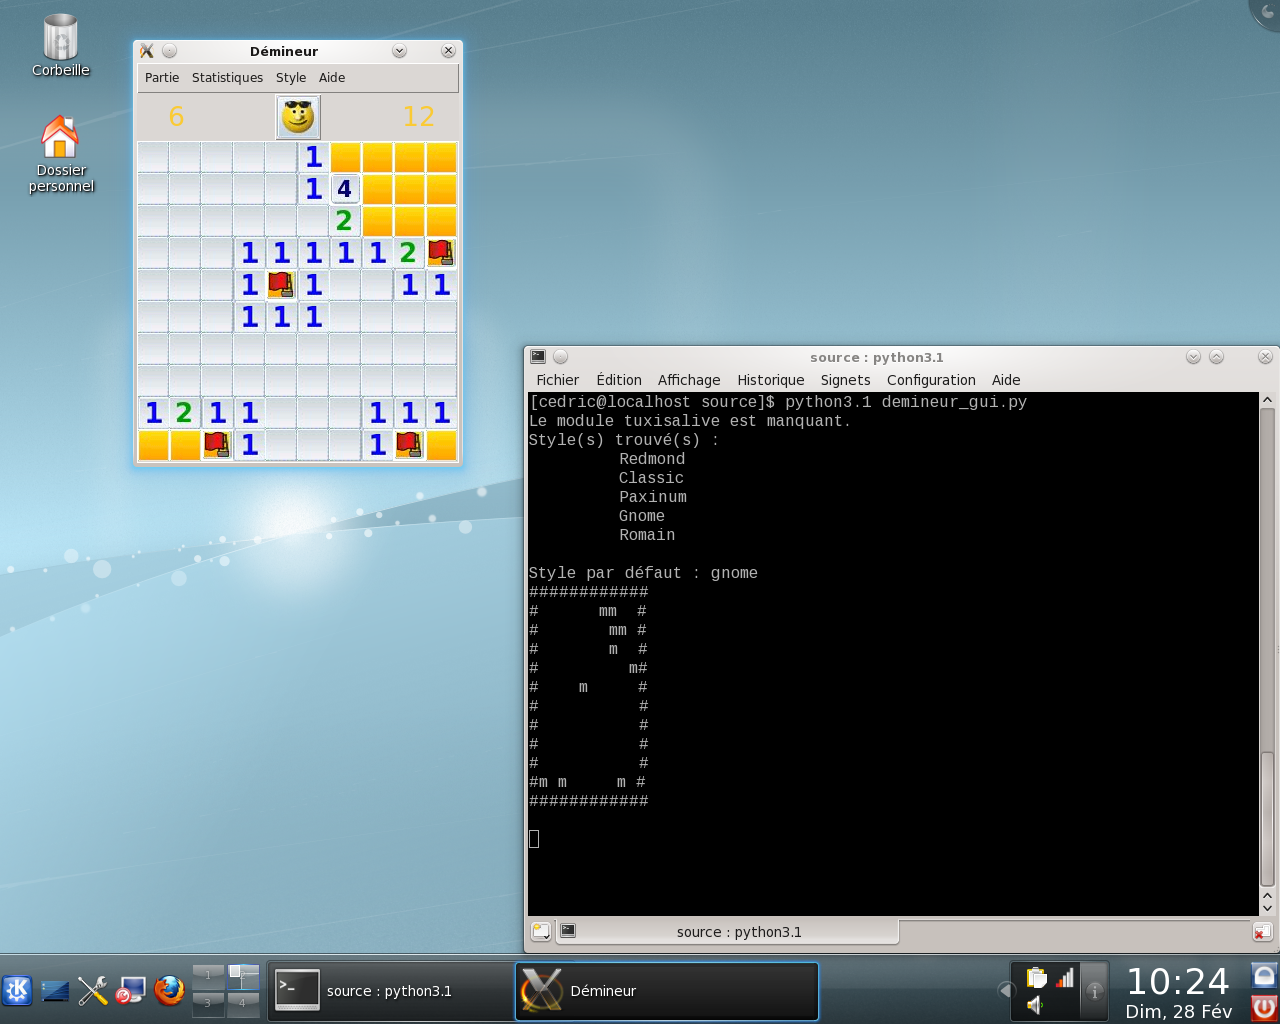Click the monitor with red swirl panel icon
Viewport: 1280px width, 1024px height.
(x=131, y=991)
